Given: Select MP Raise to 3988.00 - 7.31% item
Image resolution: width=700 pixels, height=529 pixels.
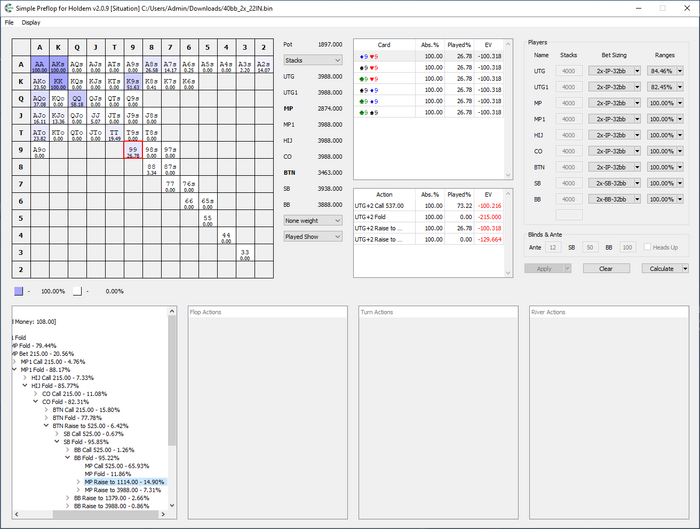Looking at the screenshot, I should [123, 490].
